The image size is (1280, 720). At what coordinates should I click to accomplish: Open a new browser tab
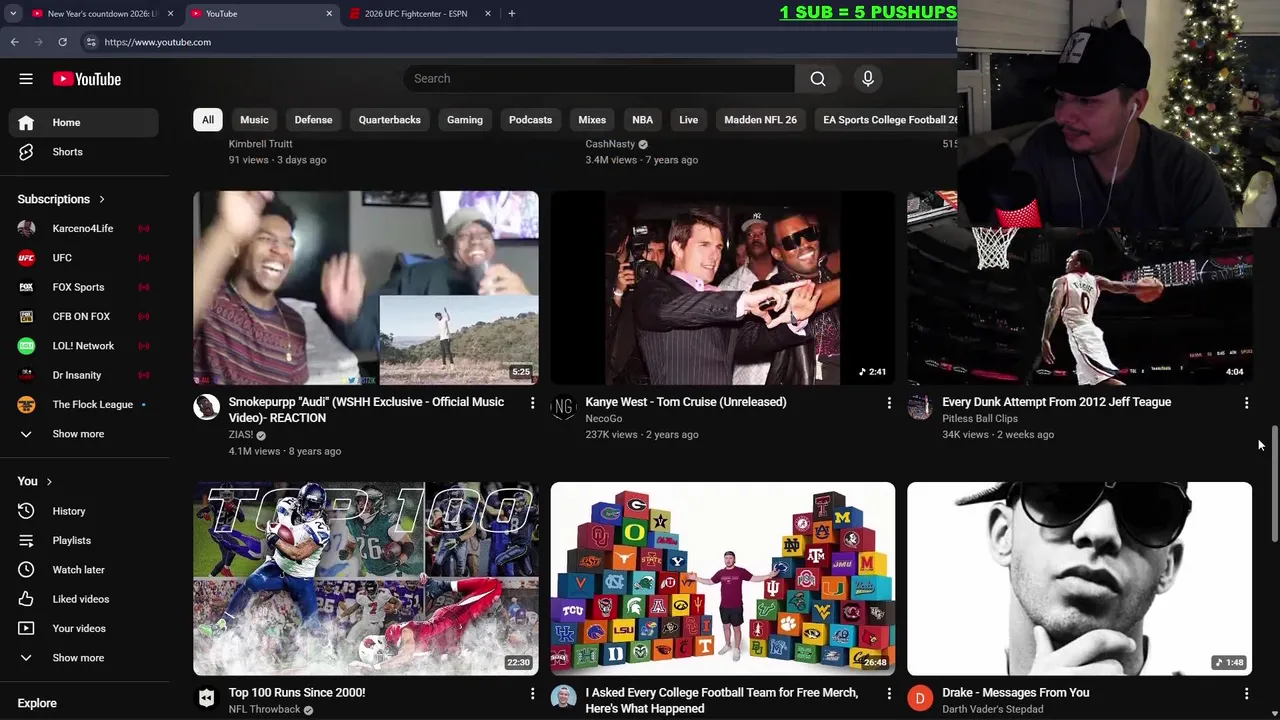coord(512,14)
